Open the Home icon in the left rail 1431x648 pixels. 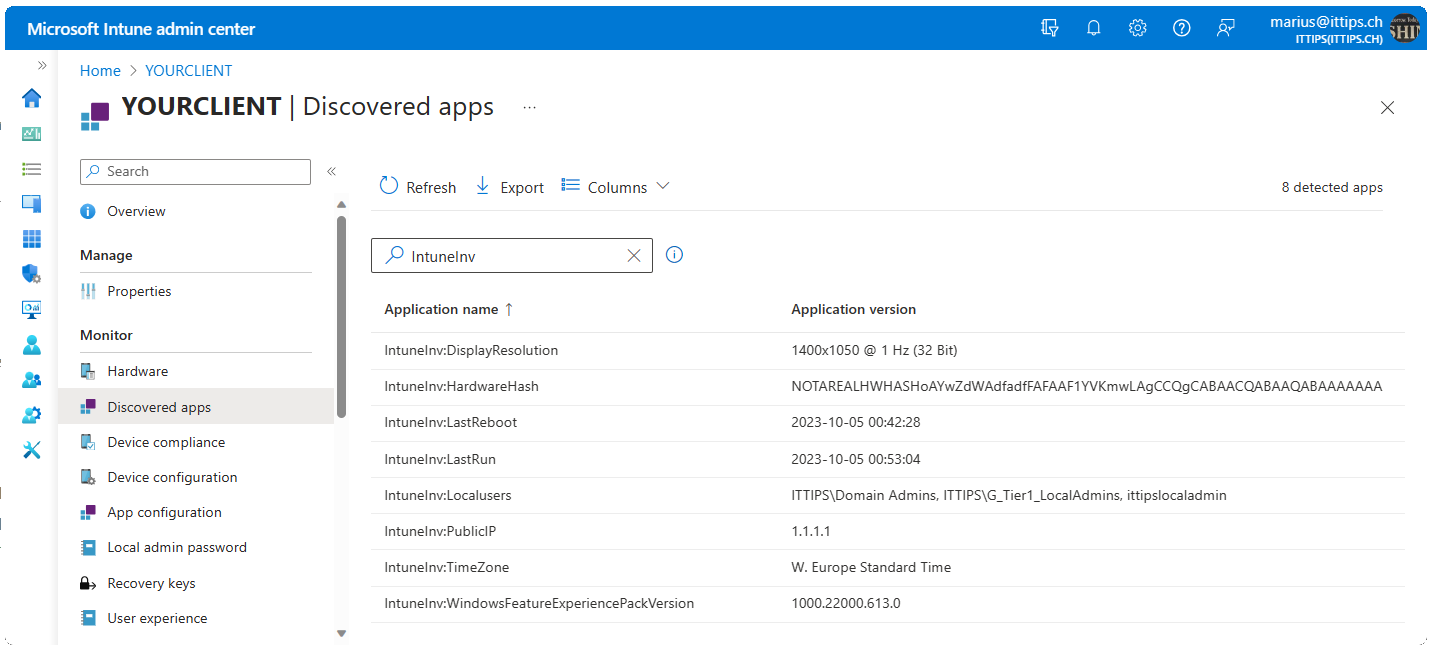click(x=32, y=98)
